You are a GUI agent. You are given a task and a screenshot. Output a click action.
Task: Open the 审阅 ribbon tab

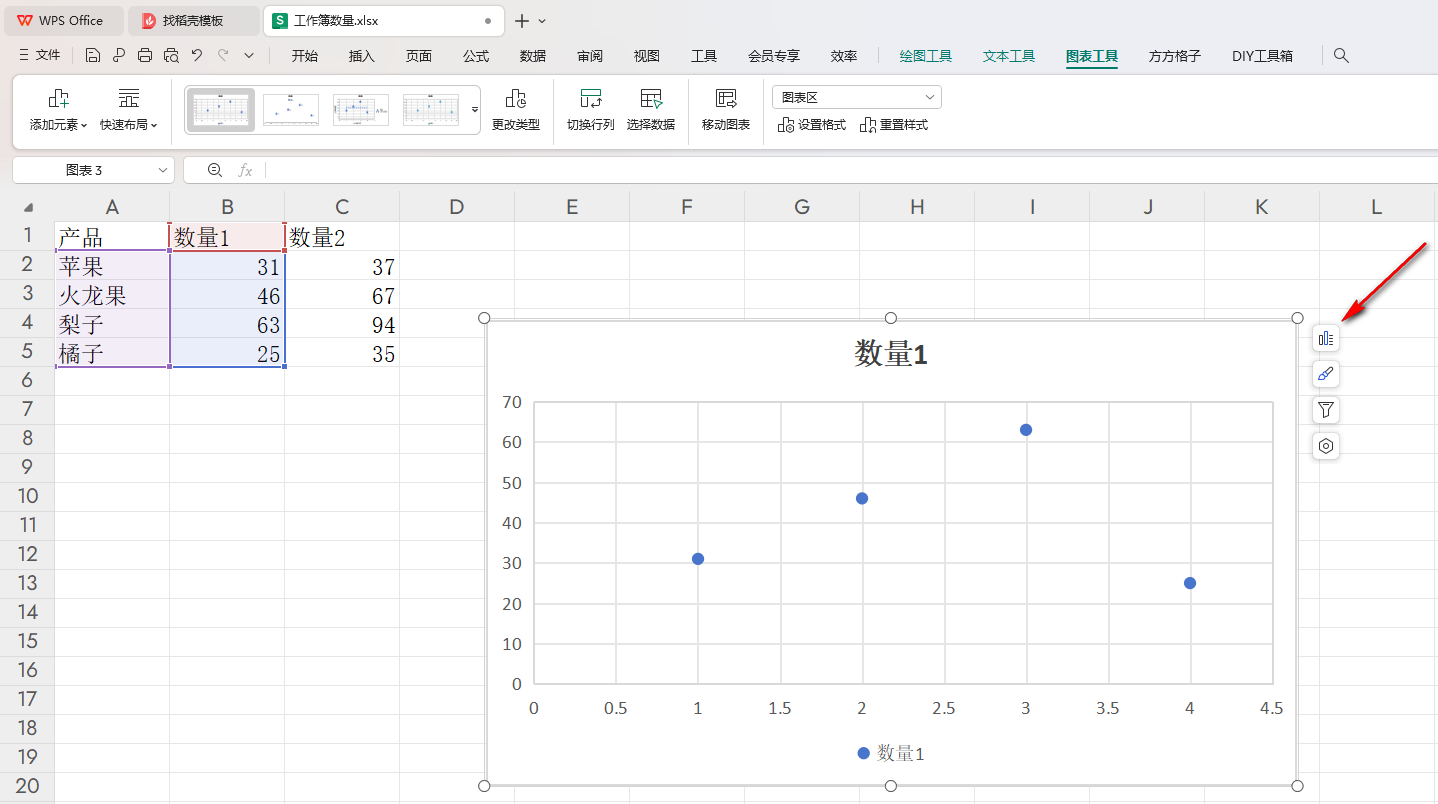pos(590,56)
